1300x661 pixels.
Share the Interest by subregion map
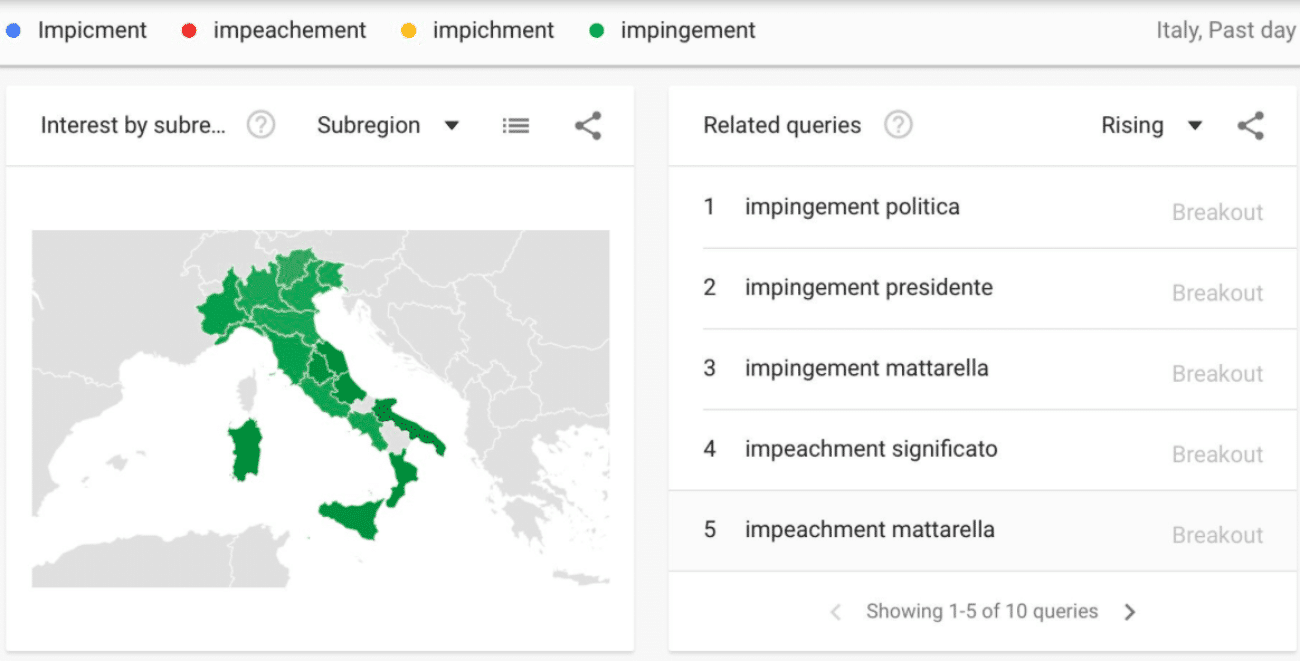click(x=588, y=125)
